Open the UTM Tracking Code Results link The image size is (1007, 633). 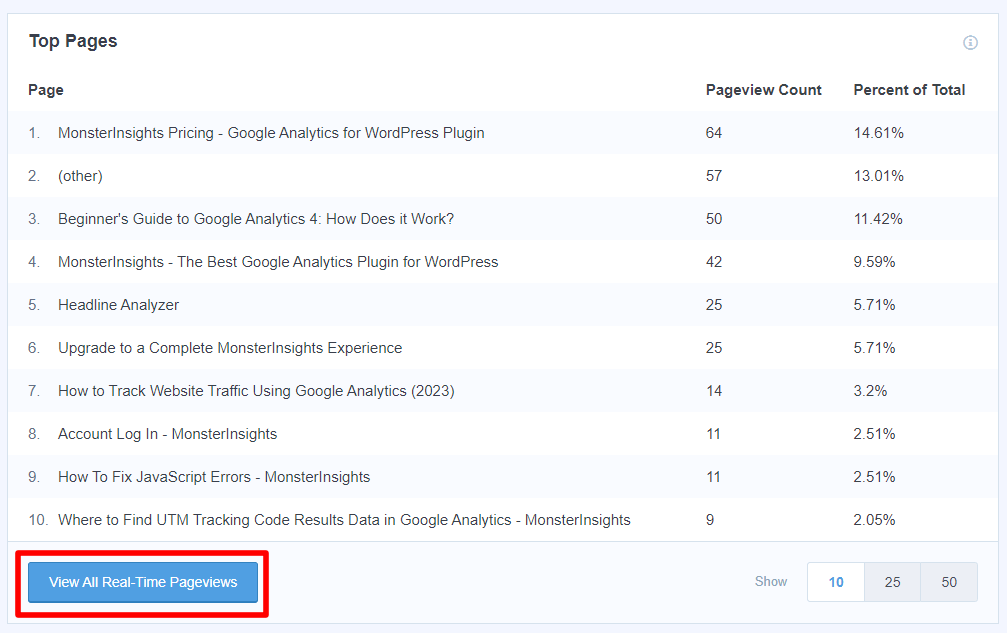pos(344,519)
